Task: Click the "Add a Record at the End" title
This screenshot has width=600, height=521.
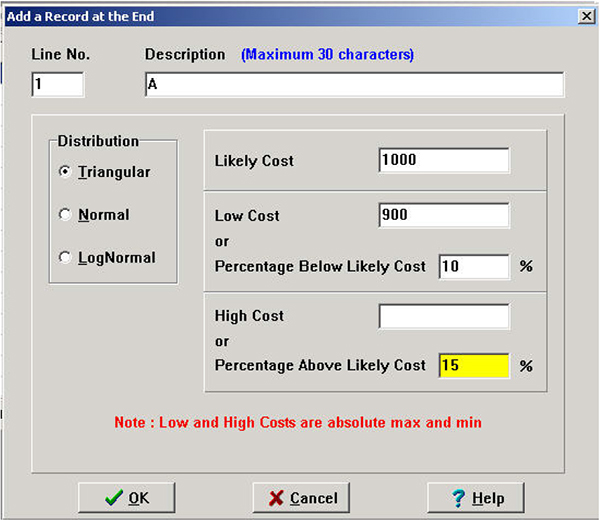Action: (80, 16)
